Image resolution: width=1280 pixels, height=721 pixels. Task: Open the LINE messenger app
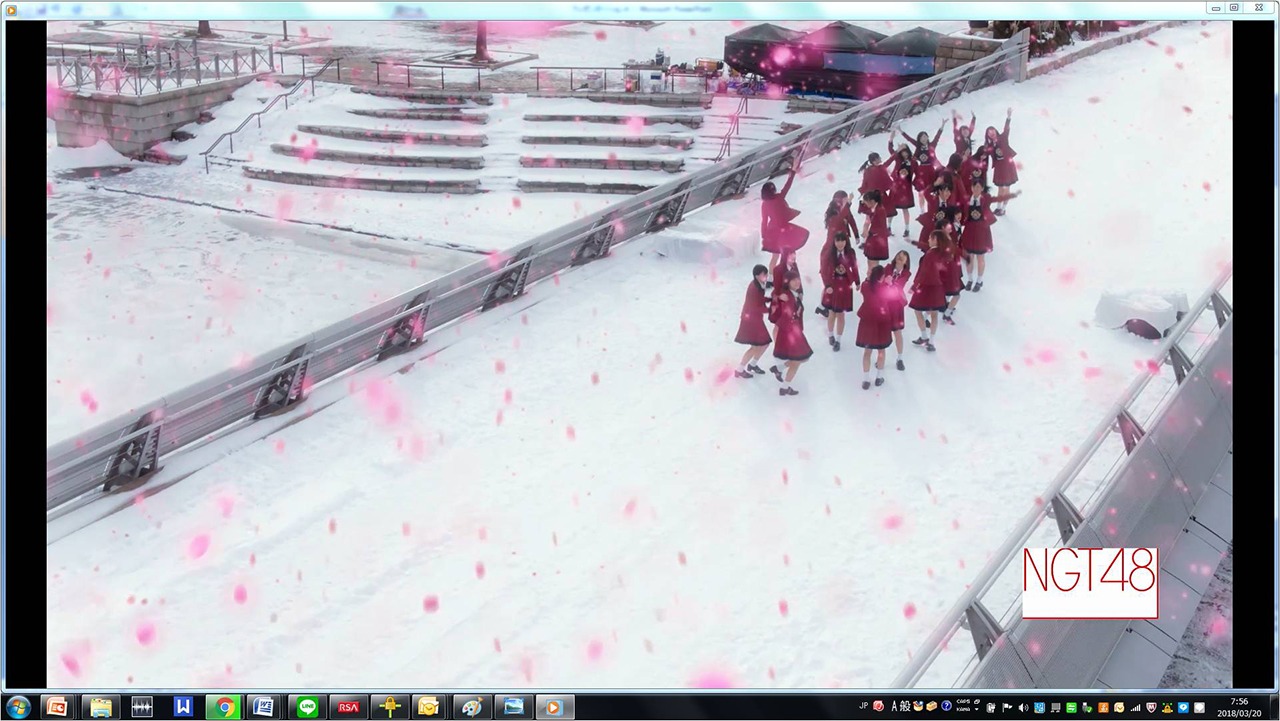(307, 707)
